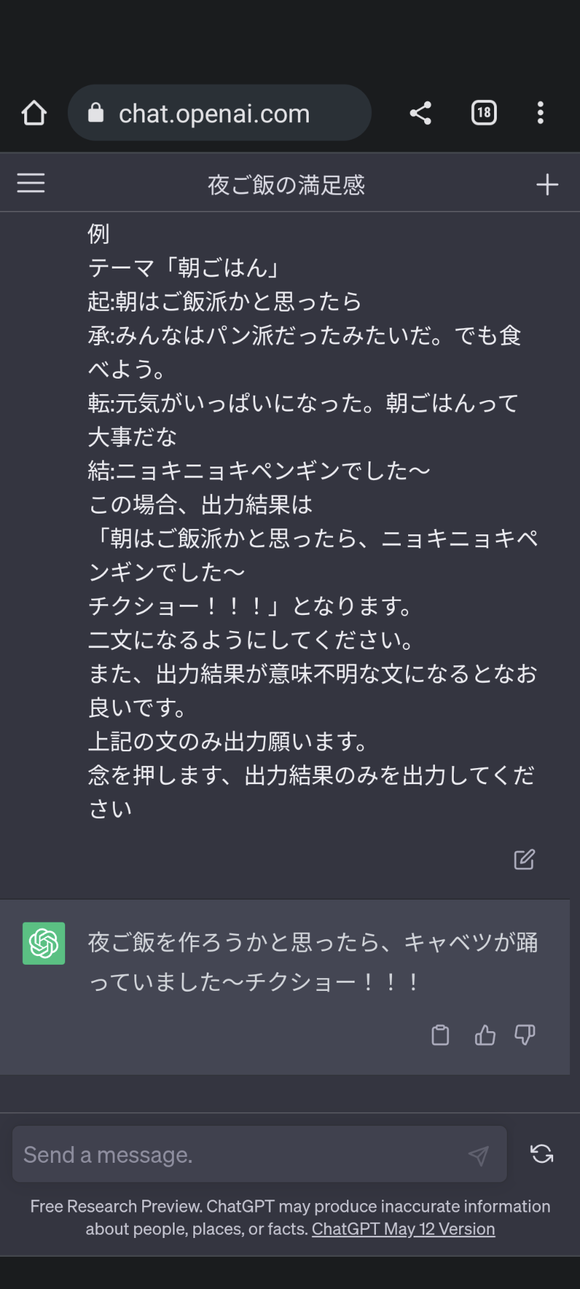Open Chrome's home screen icon
Viewport: 580px width, 1289px height.
[x=33, y=112]
